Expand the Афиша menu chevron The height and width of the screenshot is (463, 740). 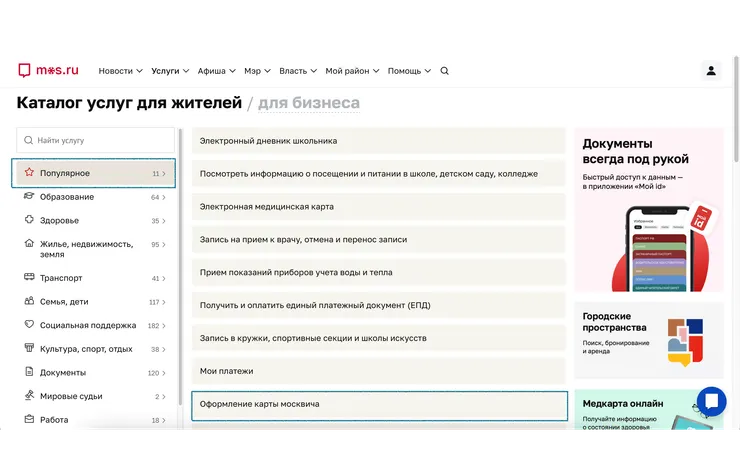(232, 71)
